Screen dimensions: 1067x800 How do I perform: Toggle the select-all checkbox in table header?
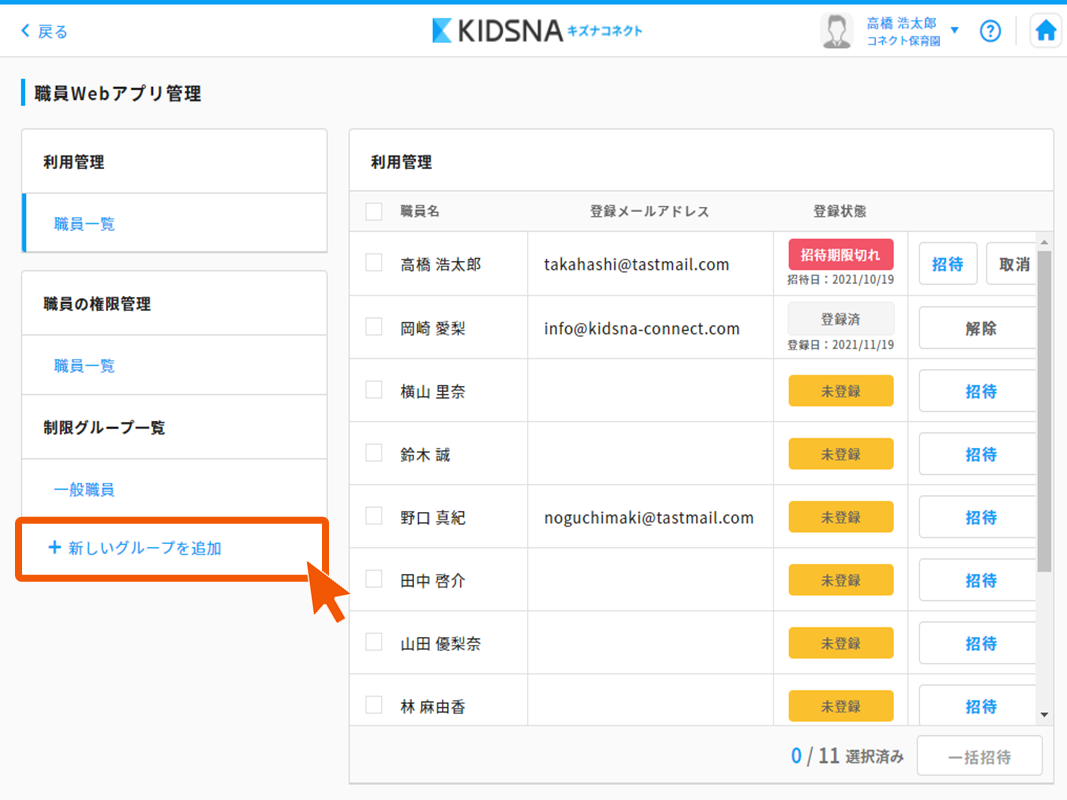click(x=374, y=211)
